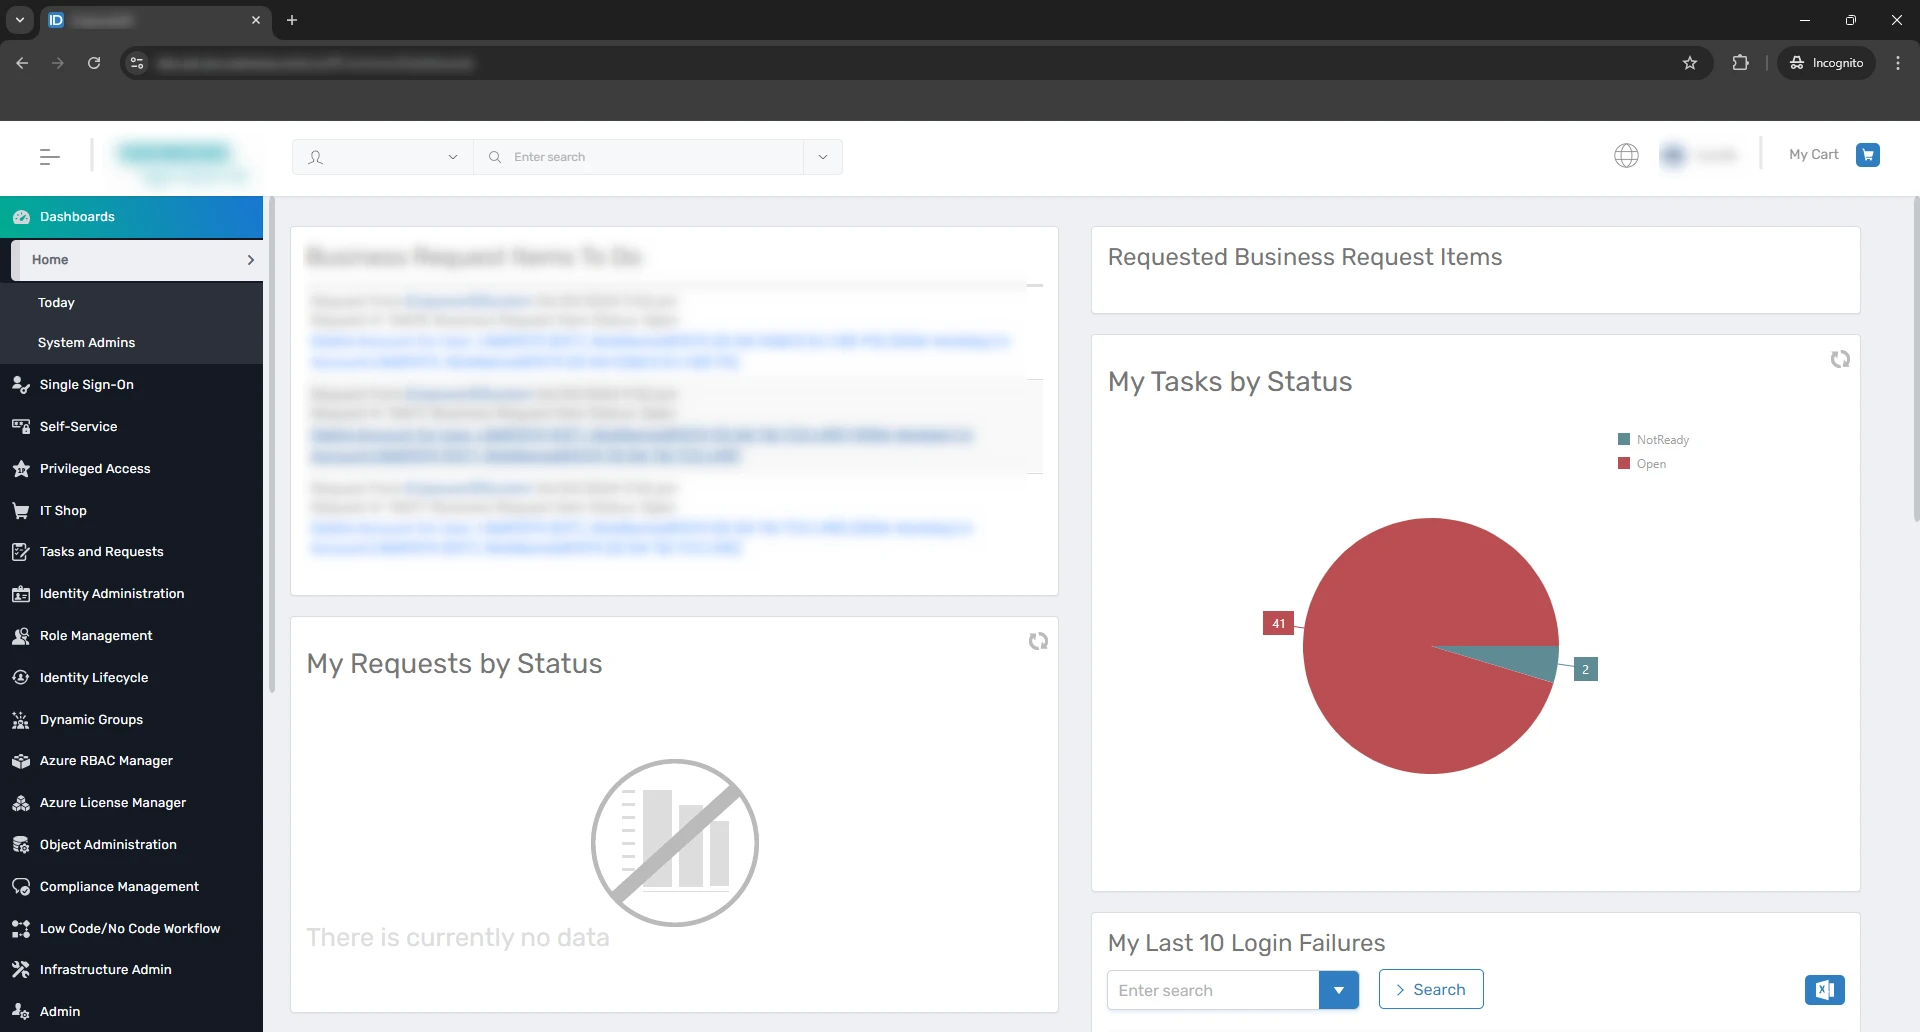
Task: Open the login failures search dropdown arrow
Action: tap(1338, 990)
